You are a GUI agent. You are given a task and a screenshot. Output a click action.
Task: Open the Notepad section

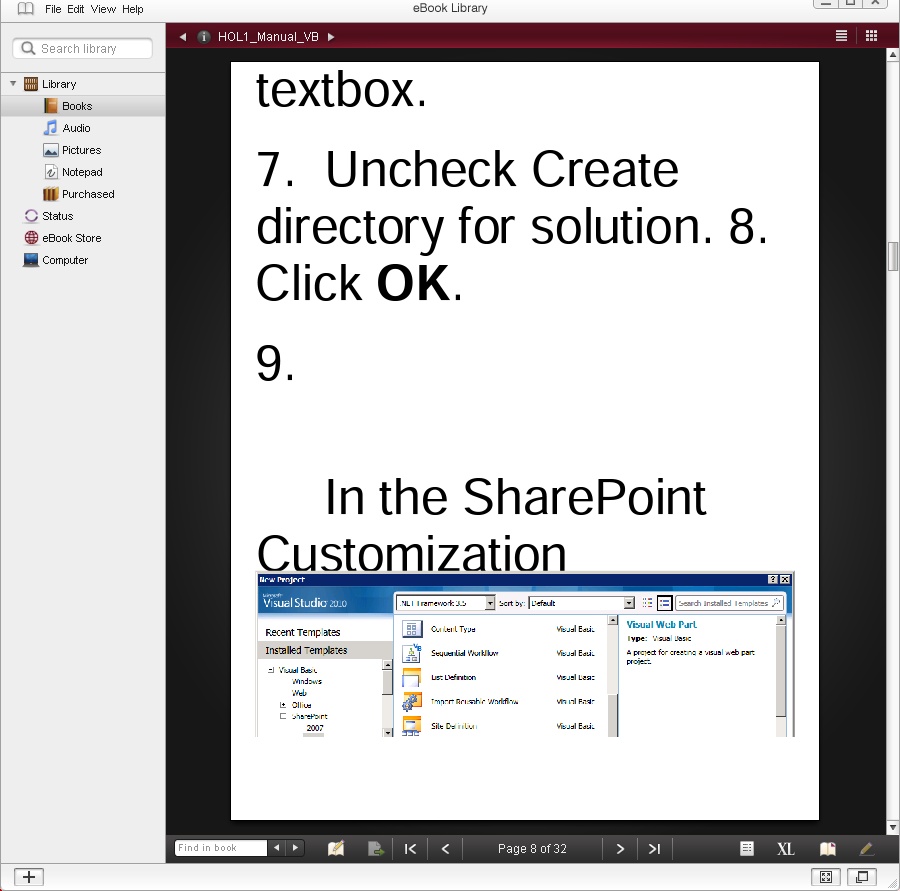[x=82, y=172]
